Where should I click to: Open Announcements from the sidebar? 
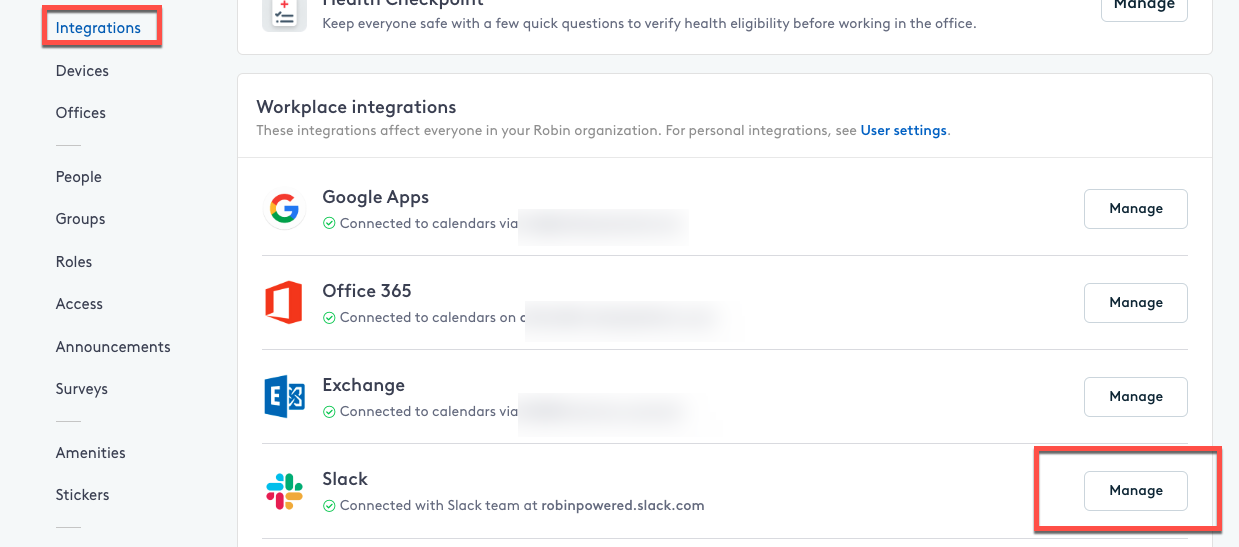(x=113, y=347)
